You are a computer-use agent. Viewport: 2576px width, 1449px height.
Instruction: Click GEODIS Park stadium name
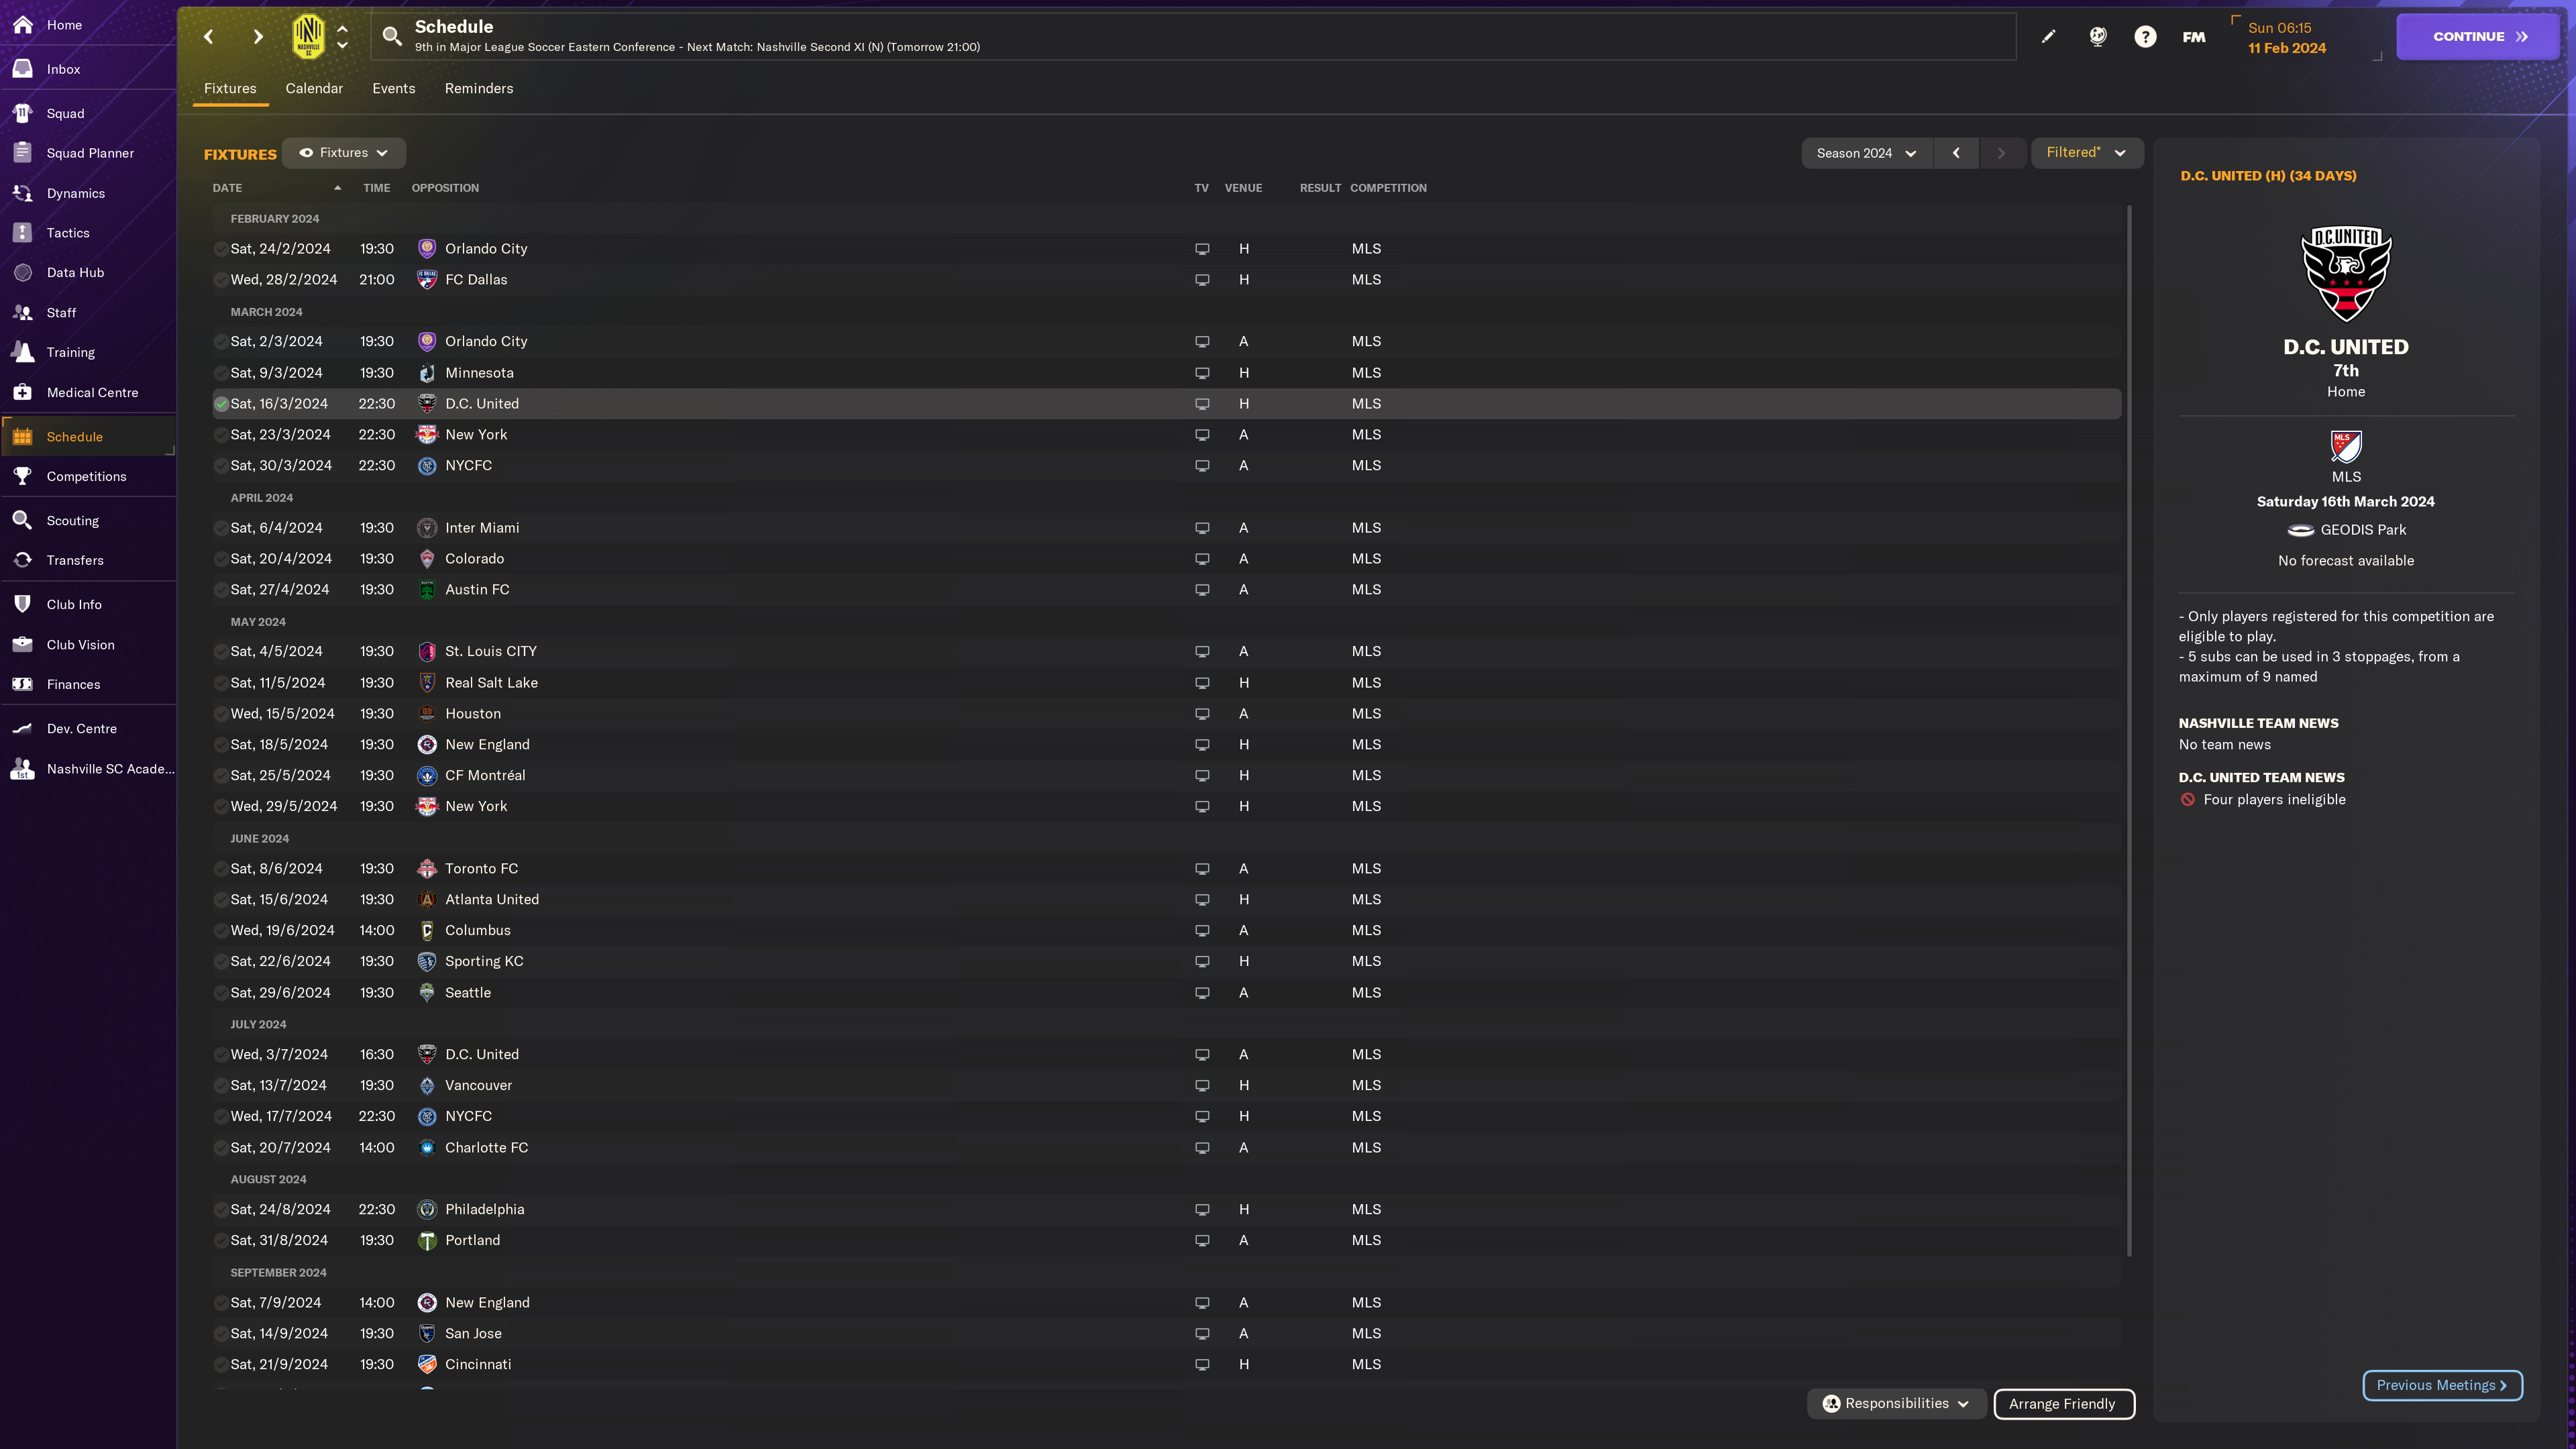(x=2363, y=530)
